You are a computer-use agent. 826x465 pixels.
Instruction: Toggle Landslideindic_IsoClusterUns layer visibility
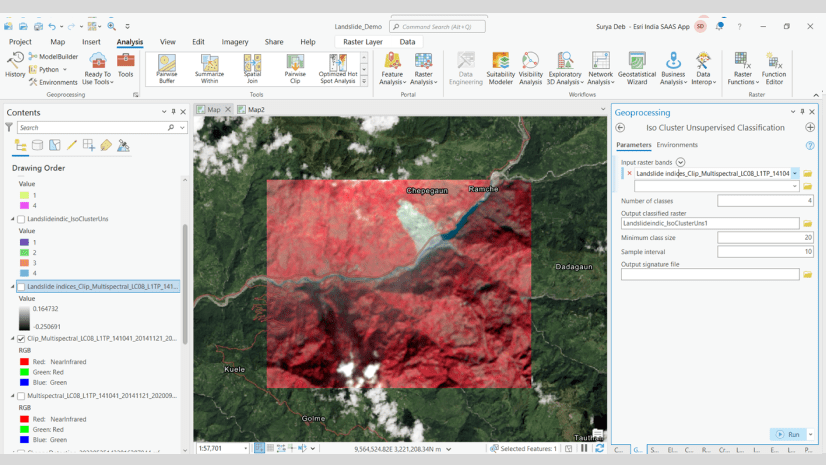tap(21, 219)
